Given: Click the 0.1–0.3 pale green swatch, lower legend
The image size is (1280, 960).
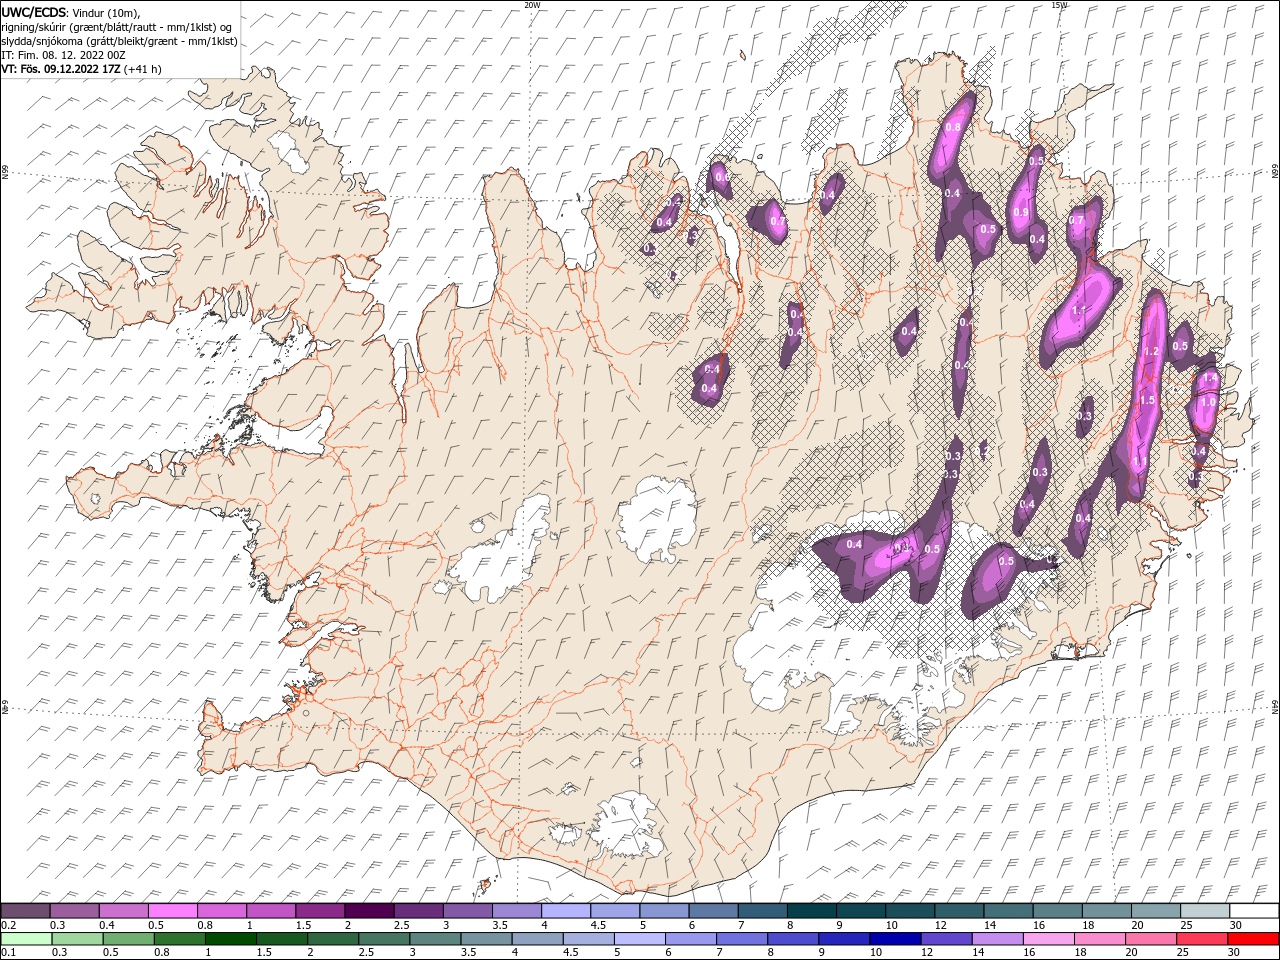Looking at the screenshot, I should (x=25, y=939).
